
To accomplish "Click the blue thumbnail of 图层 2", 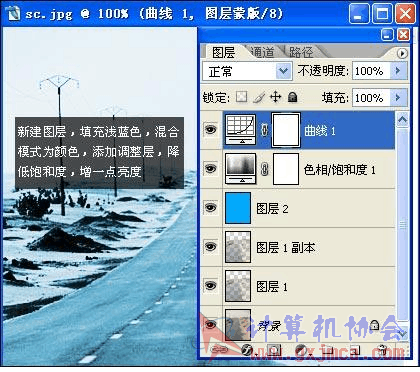I will [238, 208].
